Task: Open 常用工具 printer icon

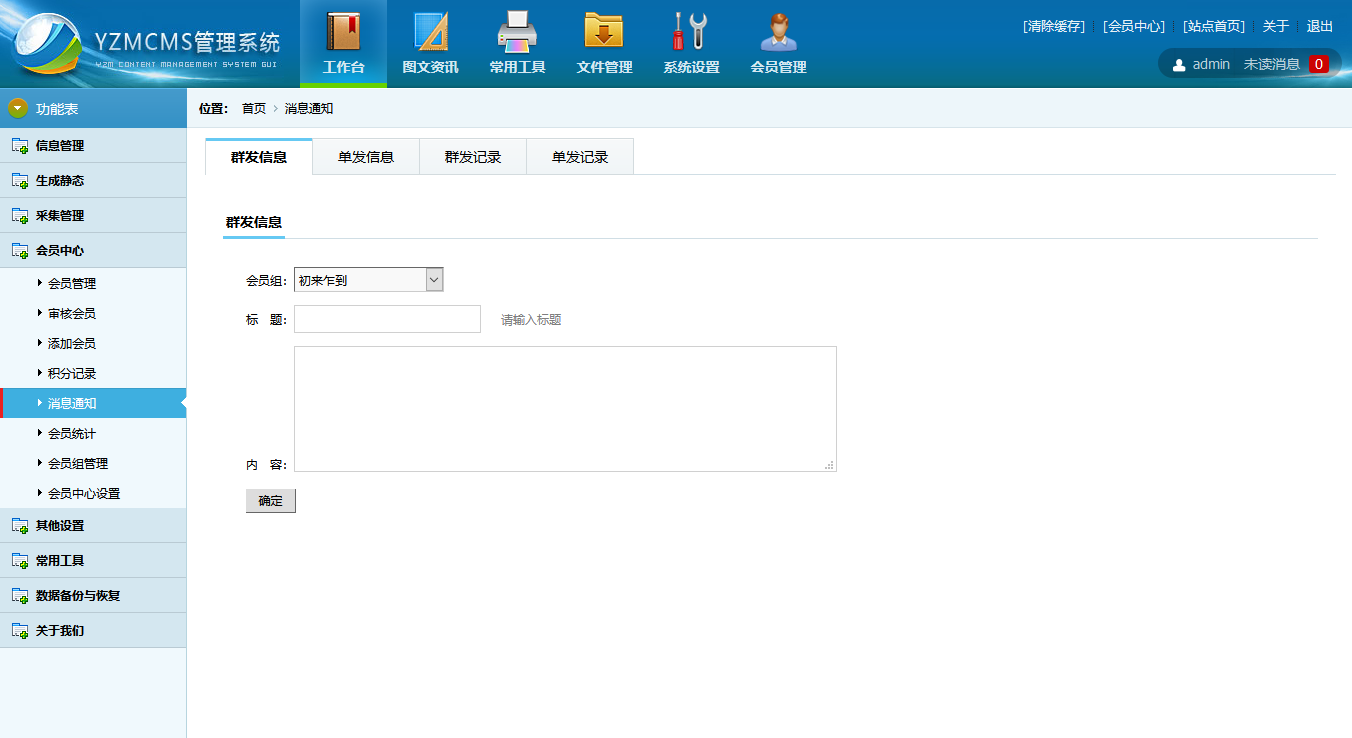Action: click(x=517, y=32)
